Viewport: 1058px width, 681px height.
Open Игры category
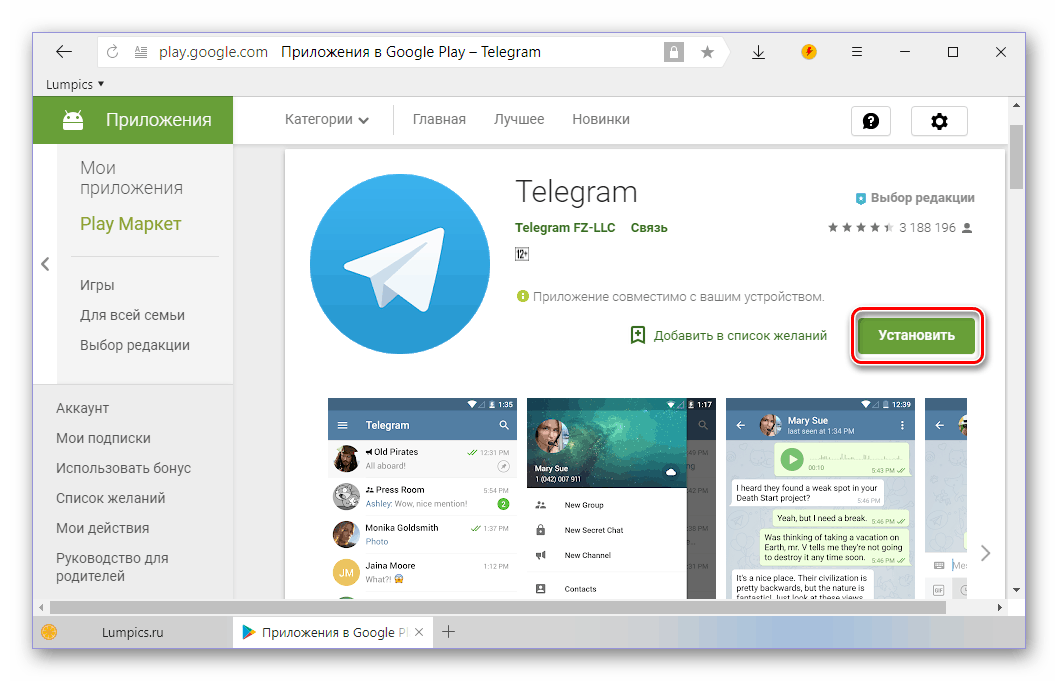97,285
